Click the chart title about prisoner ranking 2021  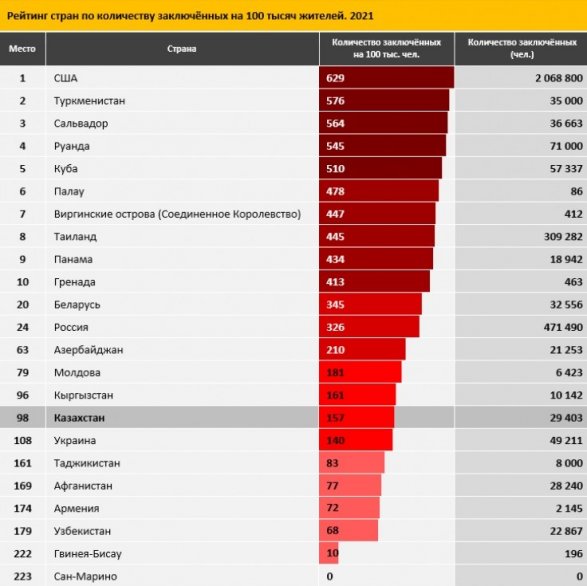[190, 16]
